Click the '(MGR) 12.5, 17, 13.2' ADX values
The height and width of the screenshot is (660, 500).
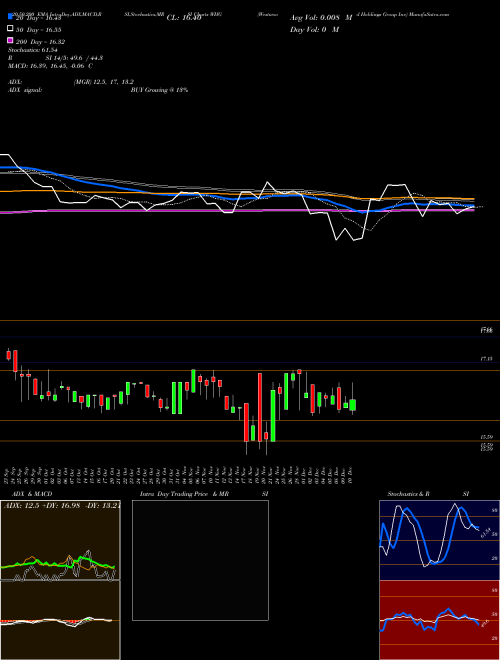pos(104,82)
